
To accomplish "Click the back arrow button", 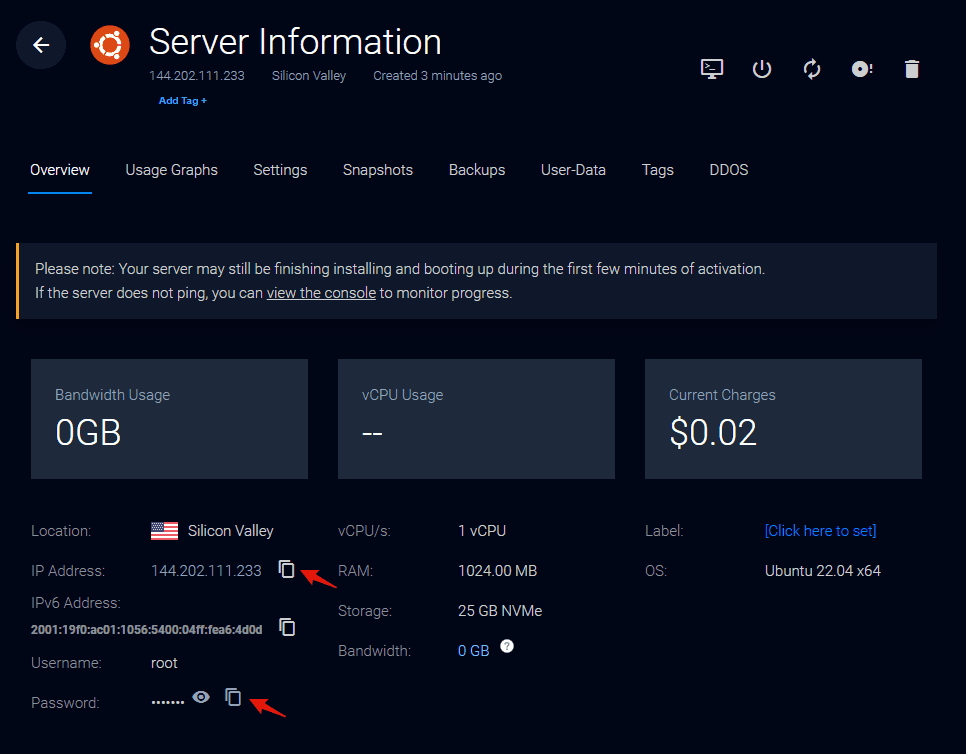I will coord(41,45).
